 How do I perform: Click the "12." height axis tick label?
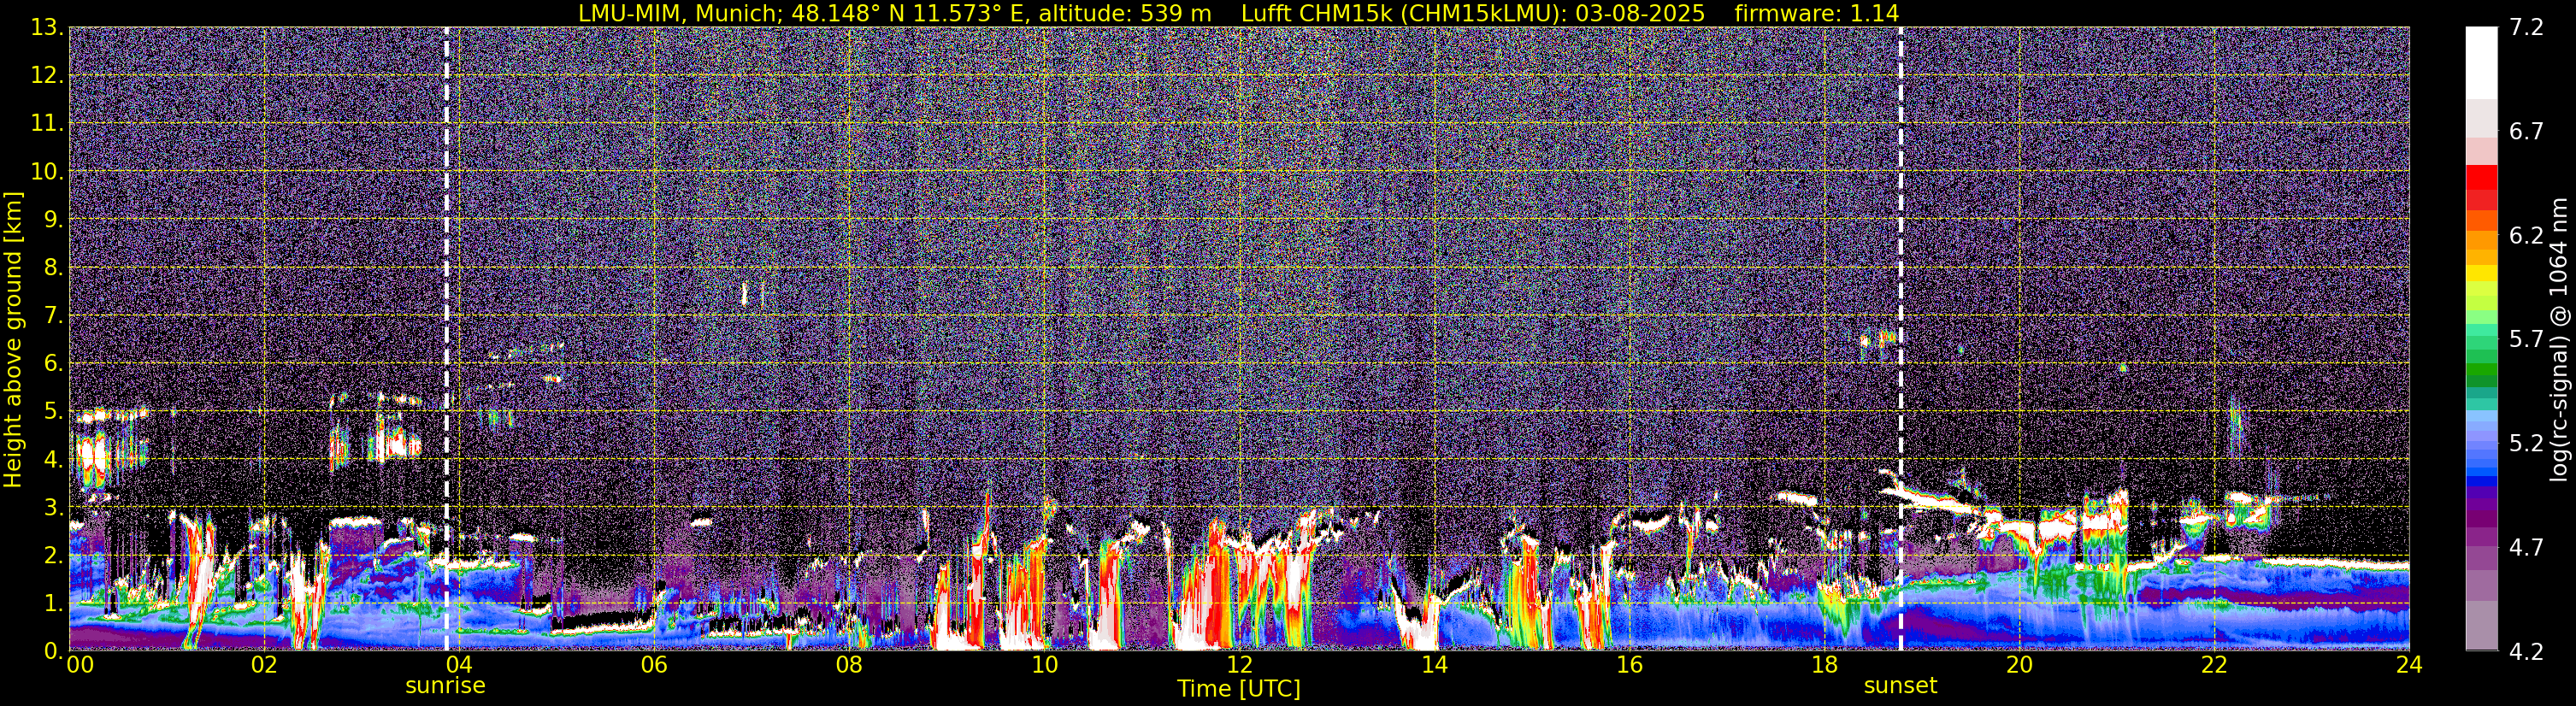[48, 76]
